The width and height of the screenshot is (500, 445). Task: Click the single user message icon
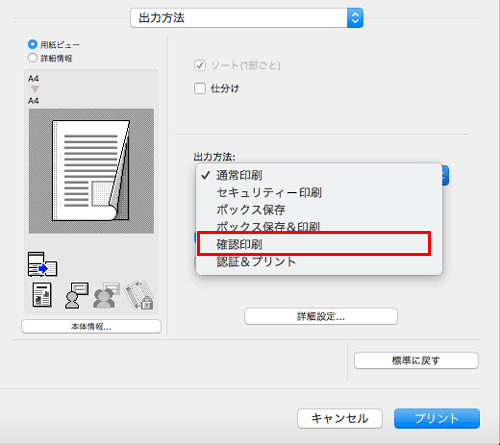click(x=77, y=295)
